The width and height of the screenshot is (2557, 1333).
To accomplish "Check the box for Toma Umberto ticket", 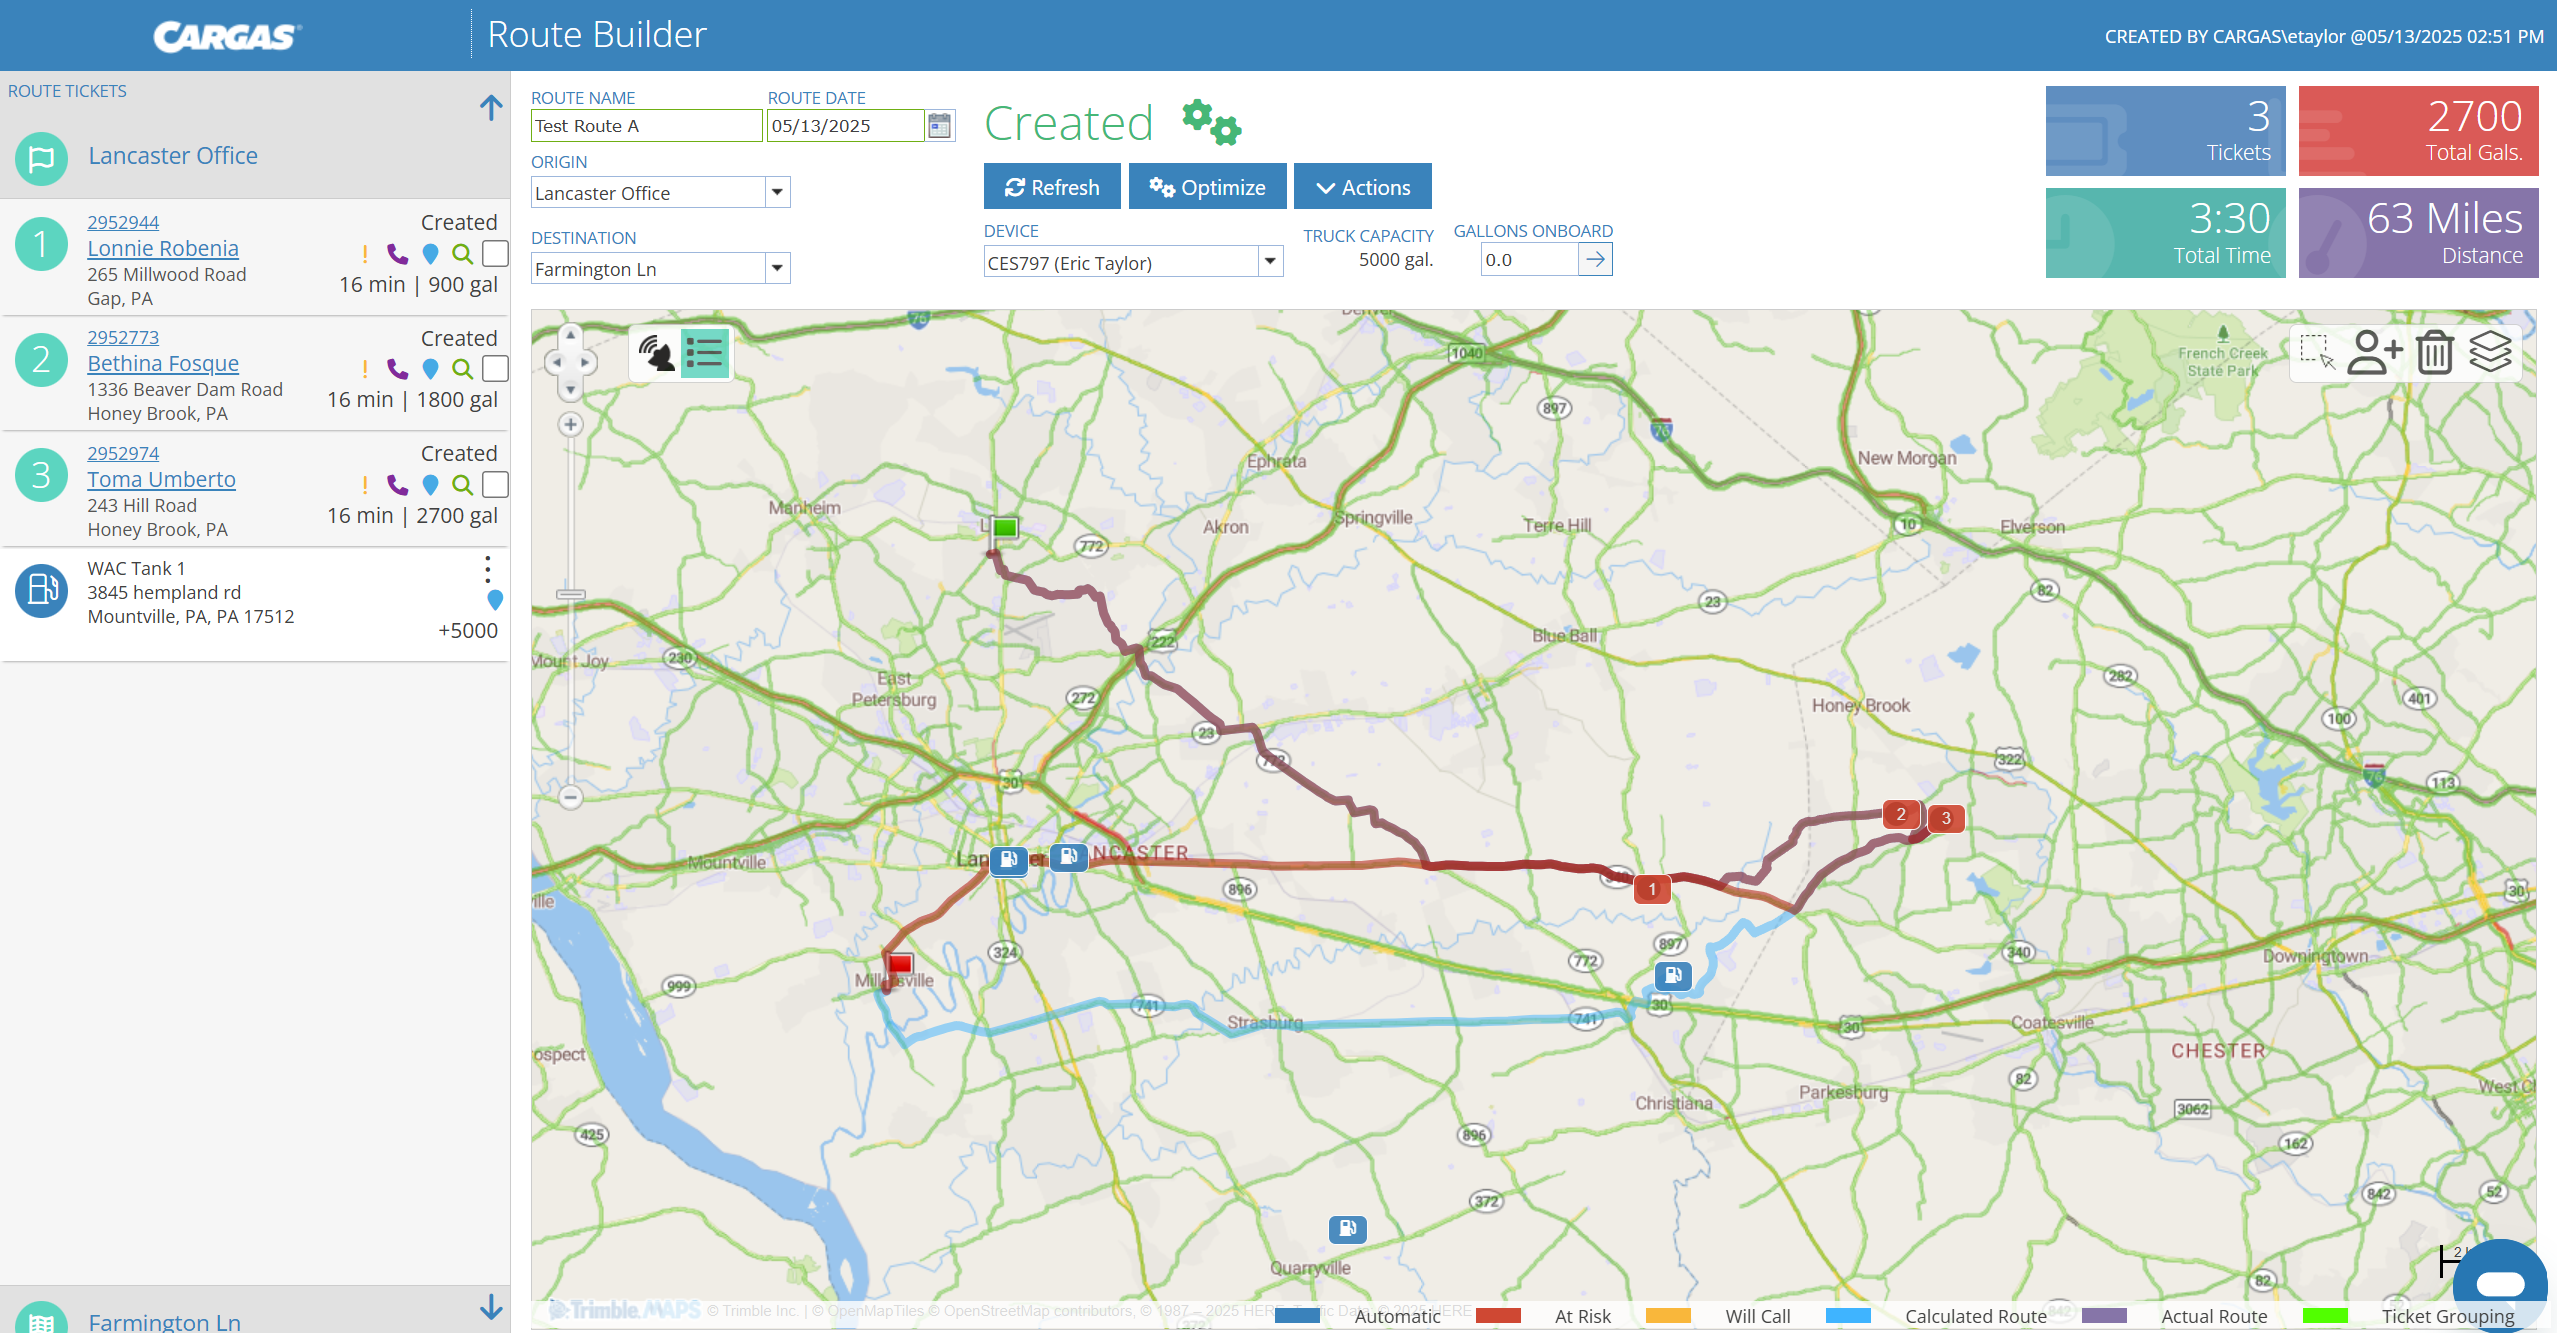I will click(495, 485).
